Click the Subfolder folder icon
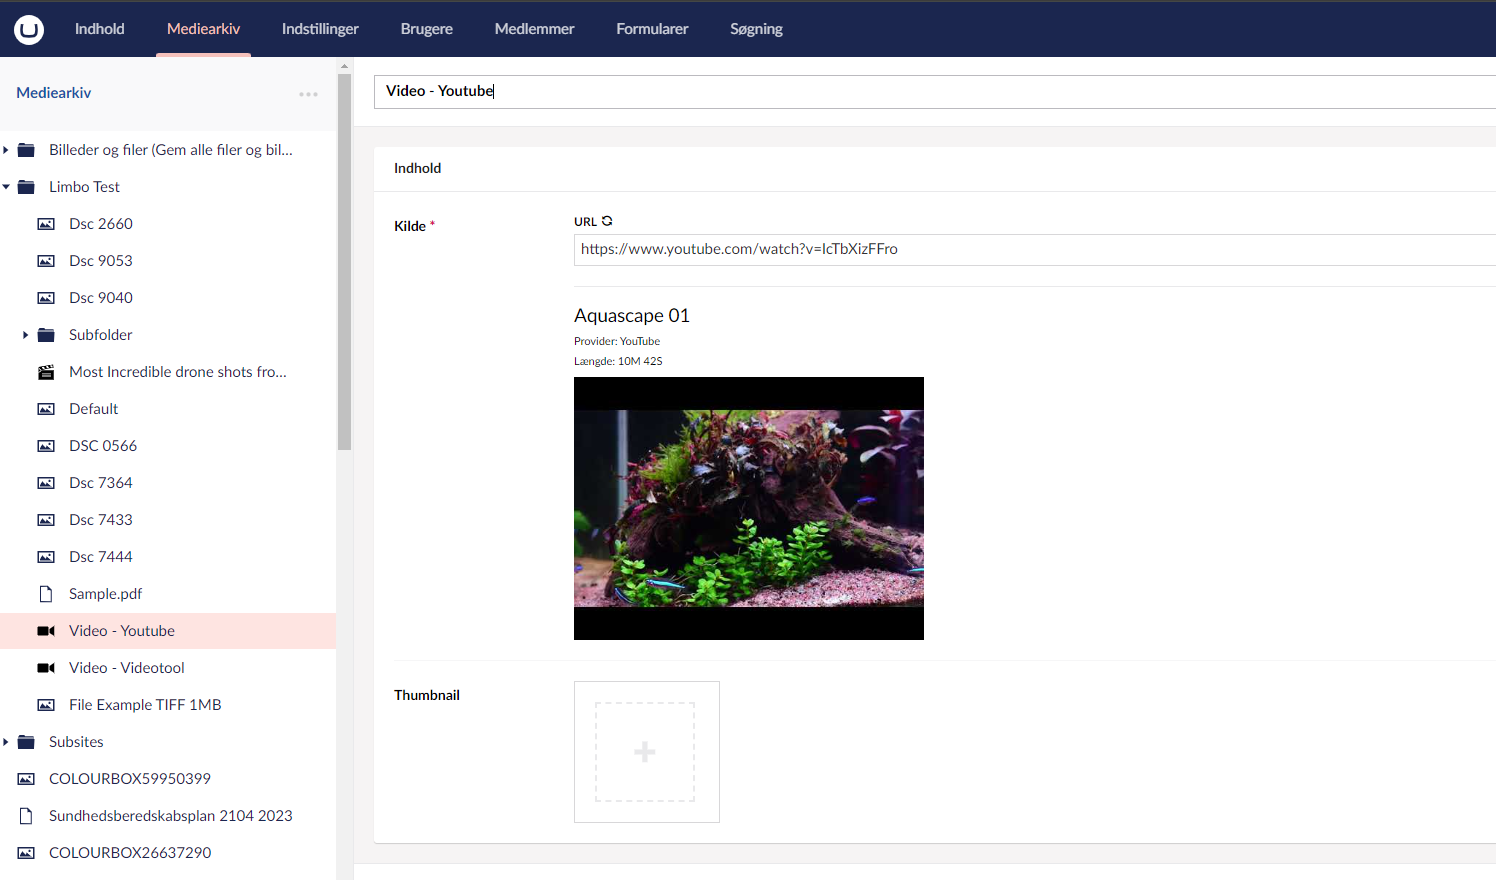1496x880 pixels. coord(46,335)
